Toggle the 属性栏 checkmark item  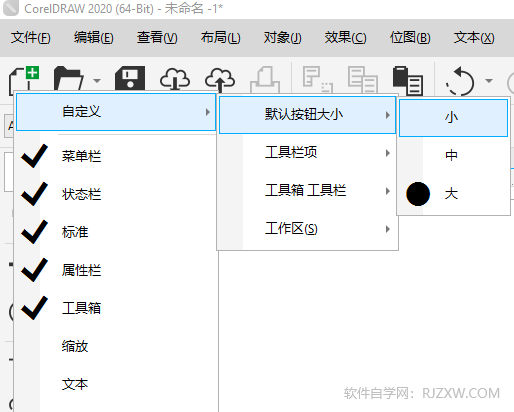coord(116,270)
